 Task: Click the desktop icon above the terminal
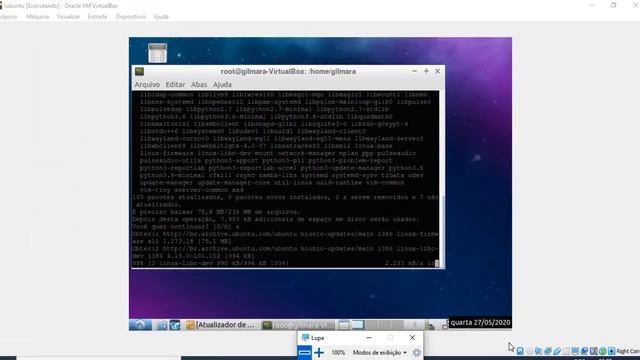[x=158, y=53]
